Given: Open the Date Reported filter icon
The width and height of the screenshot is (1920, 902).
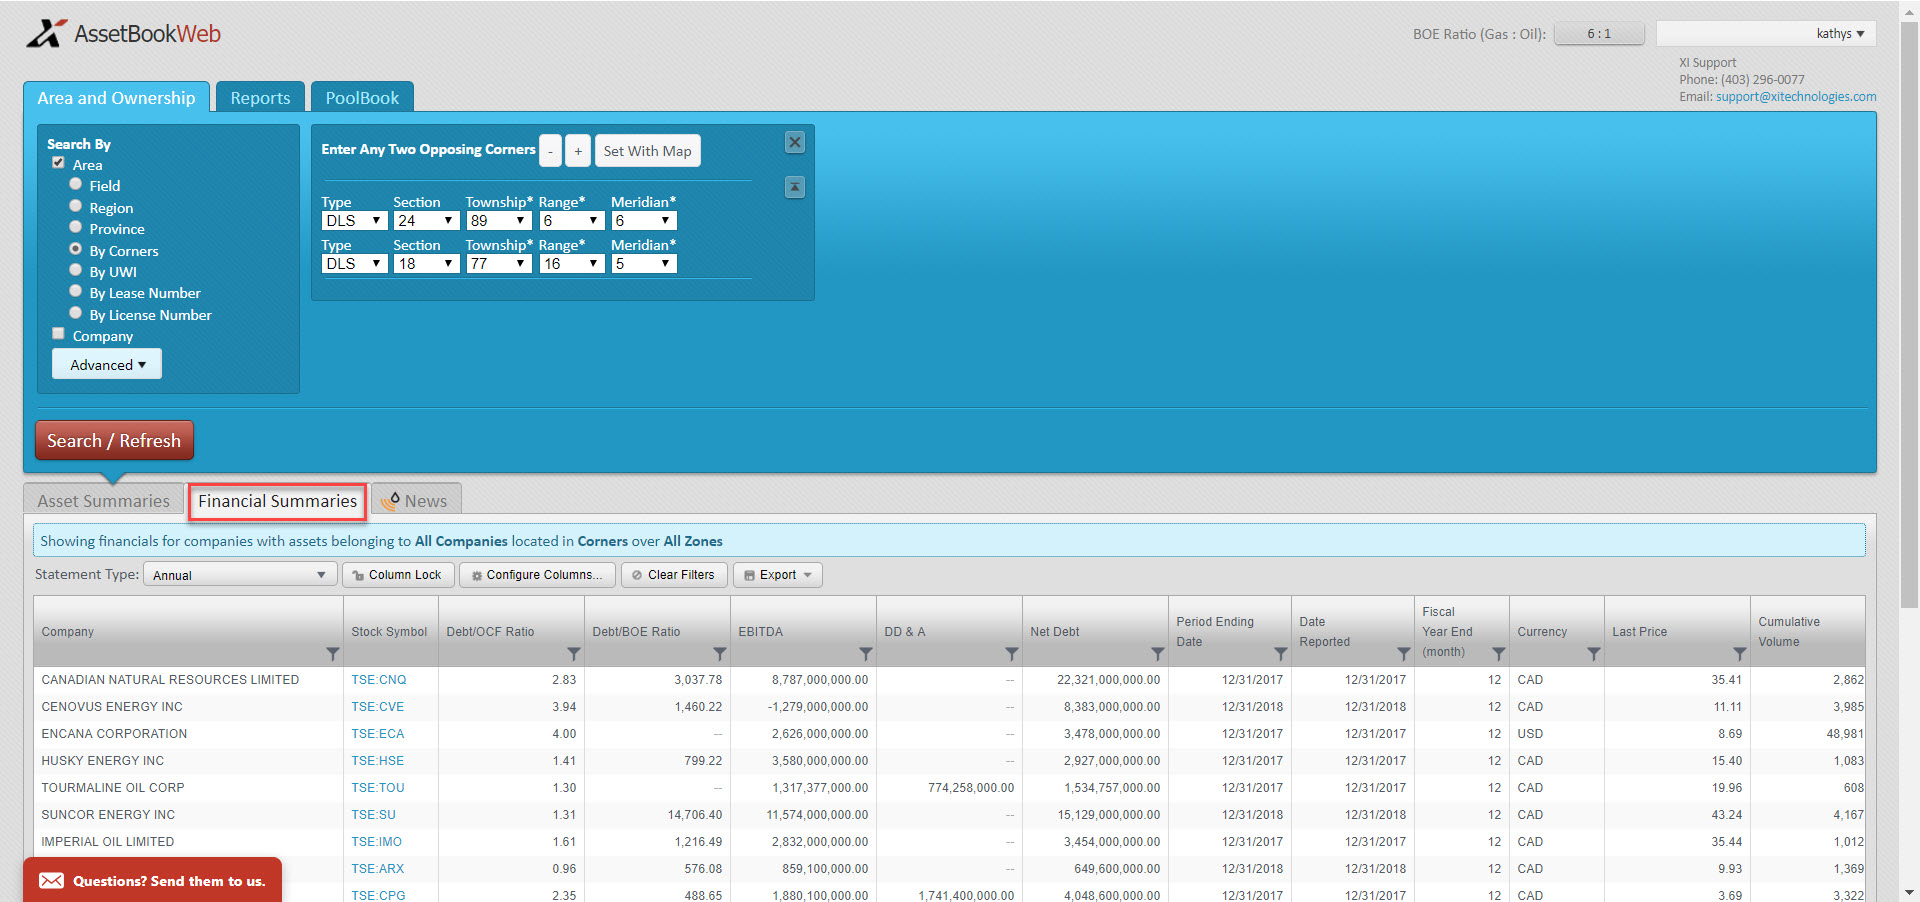Looking at the screenshot, I should tap(1404, 654).
